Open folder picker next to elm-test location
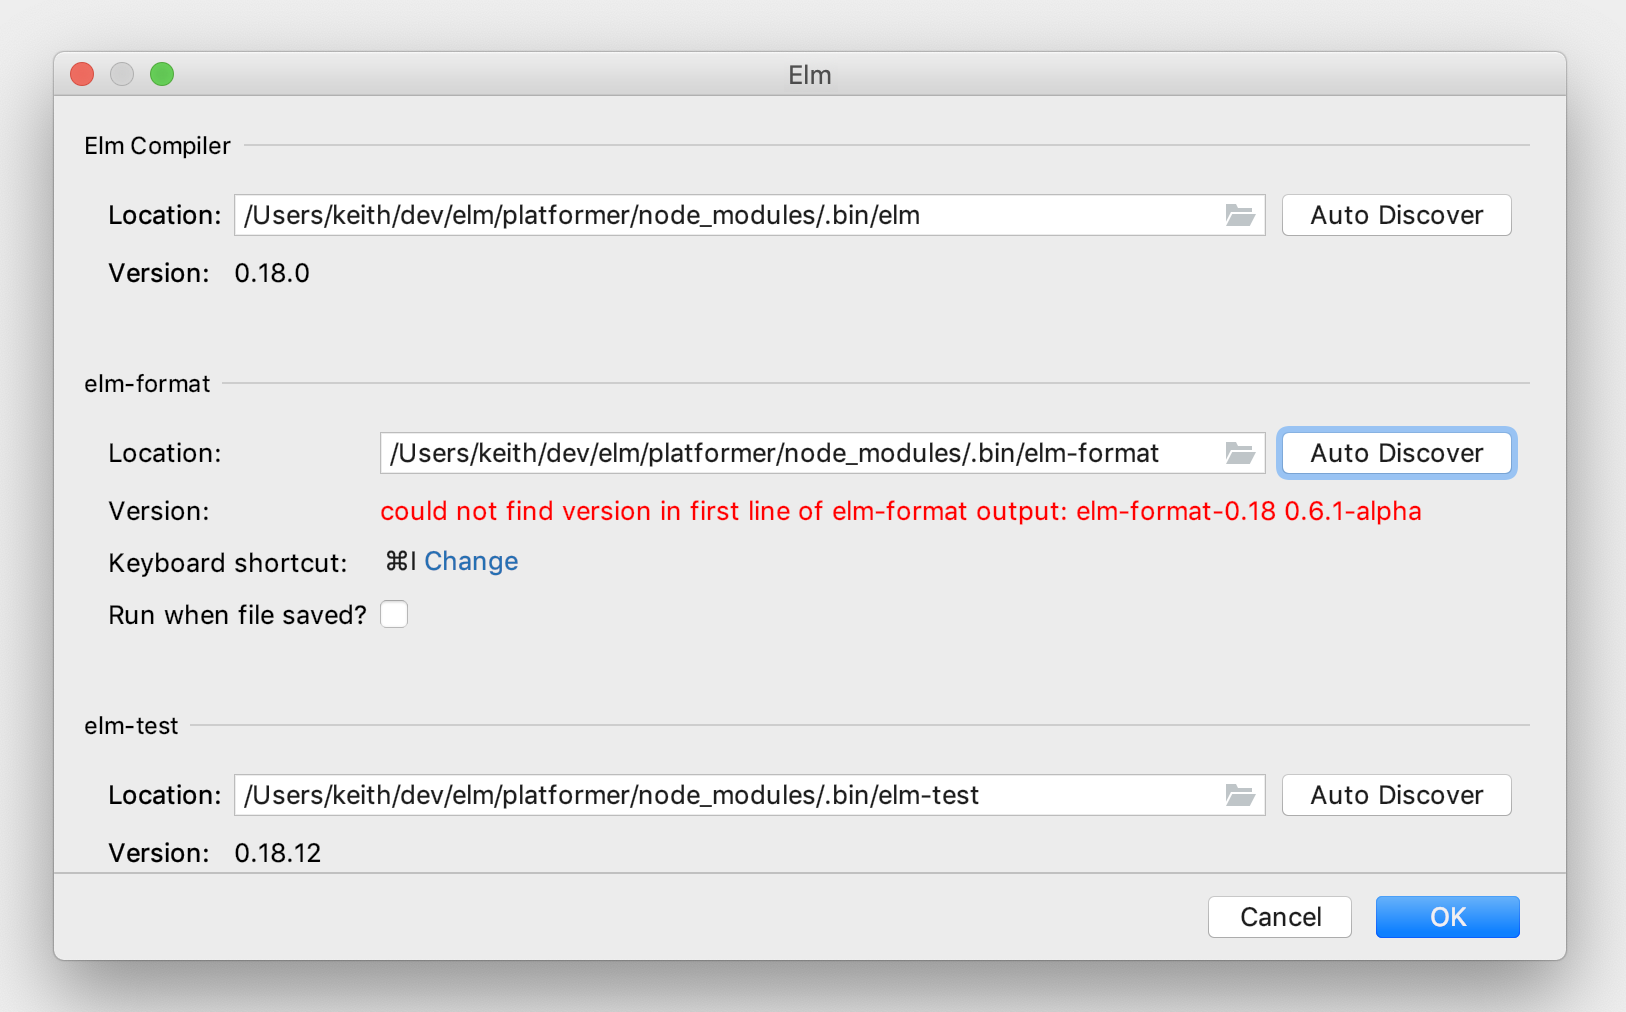Viewport: 1626px width, 1012px height. [1240, 795]
